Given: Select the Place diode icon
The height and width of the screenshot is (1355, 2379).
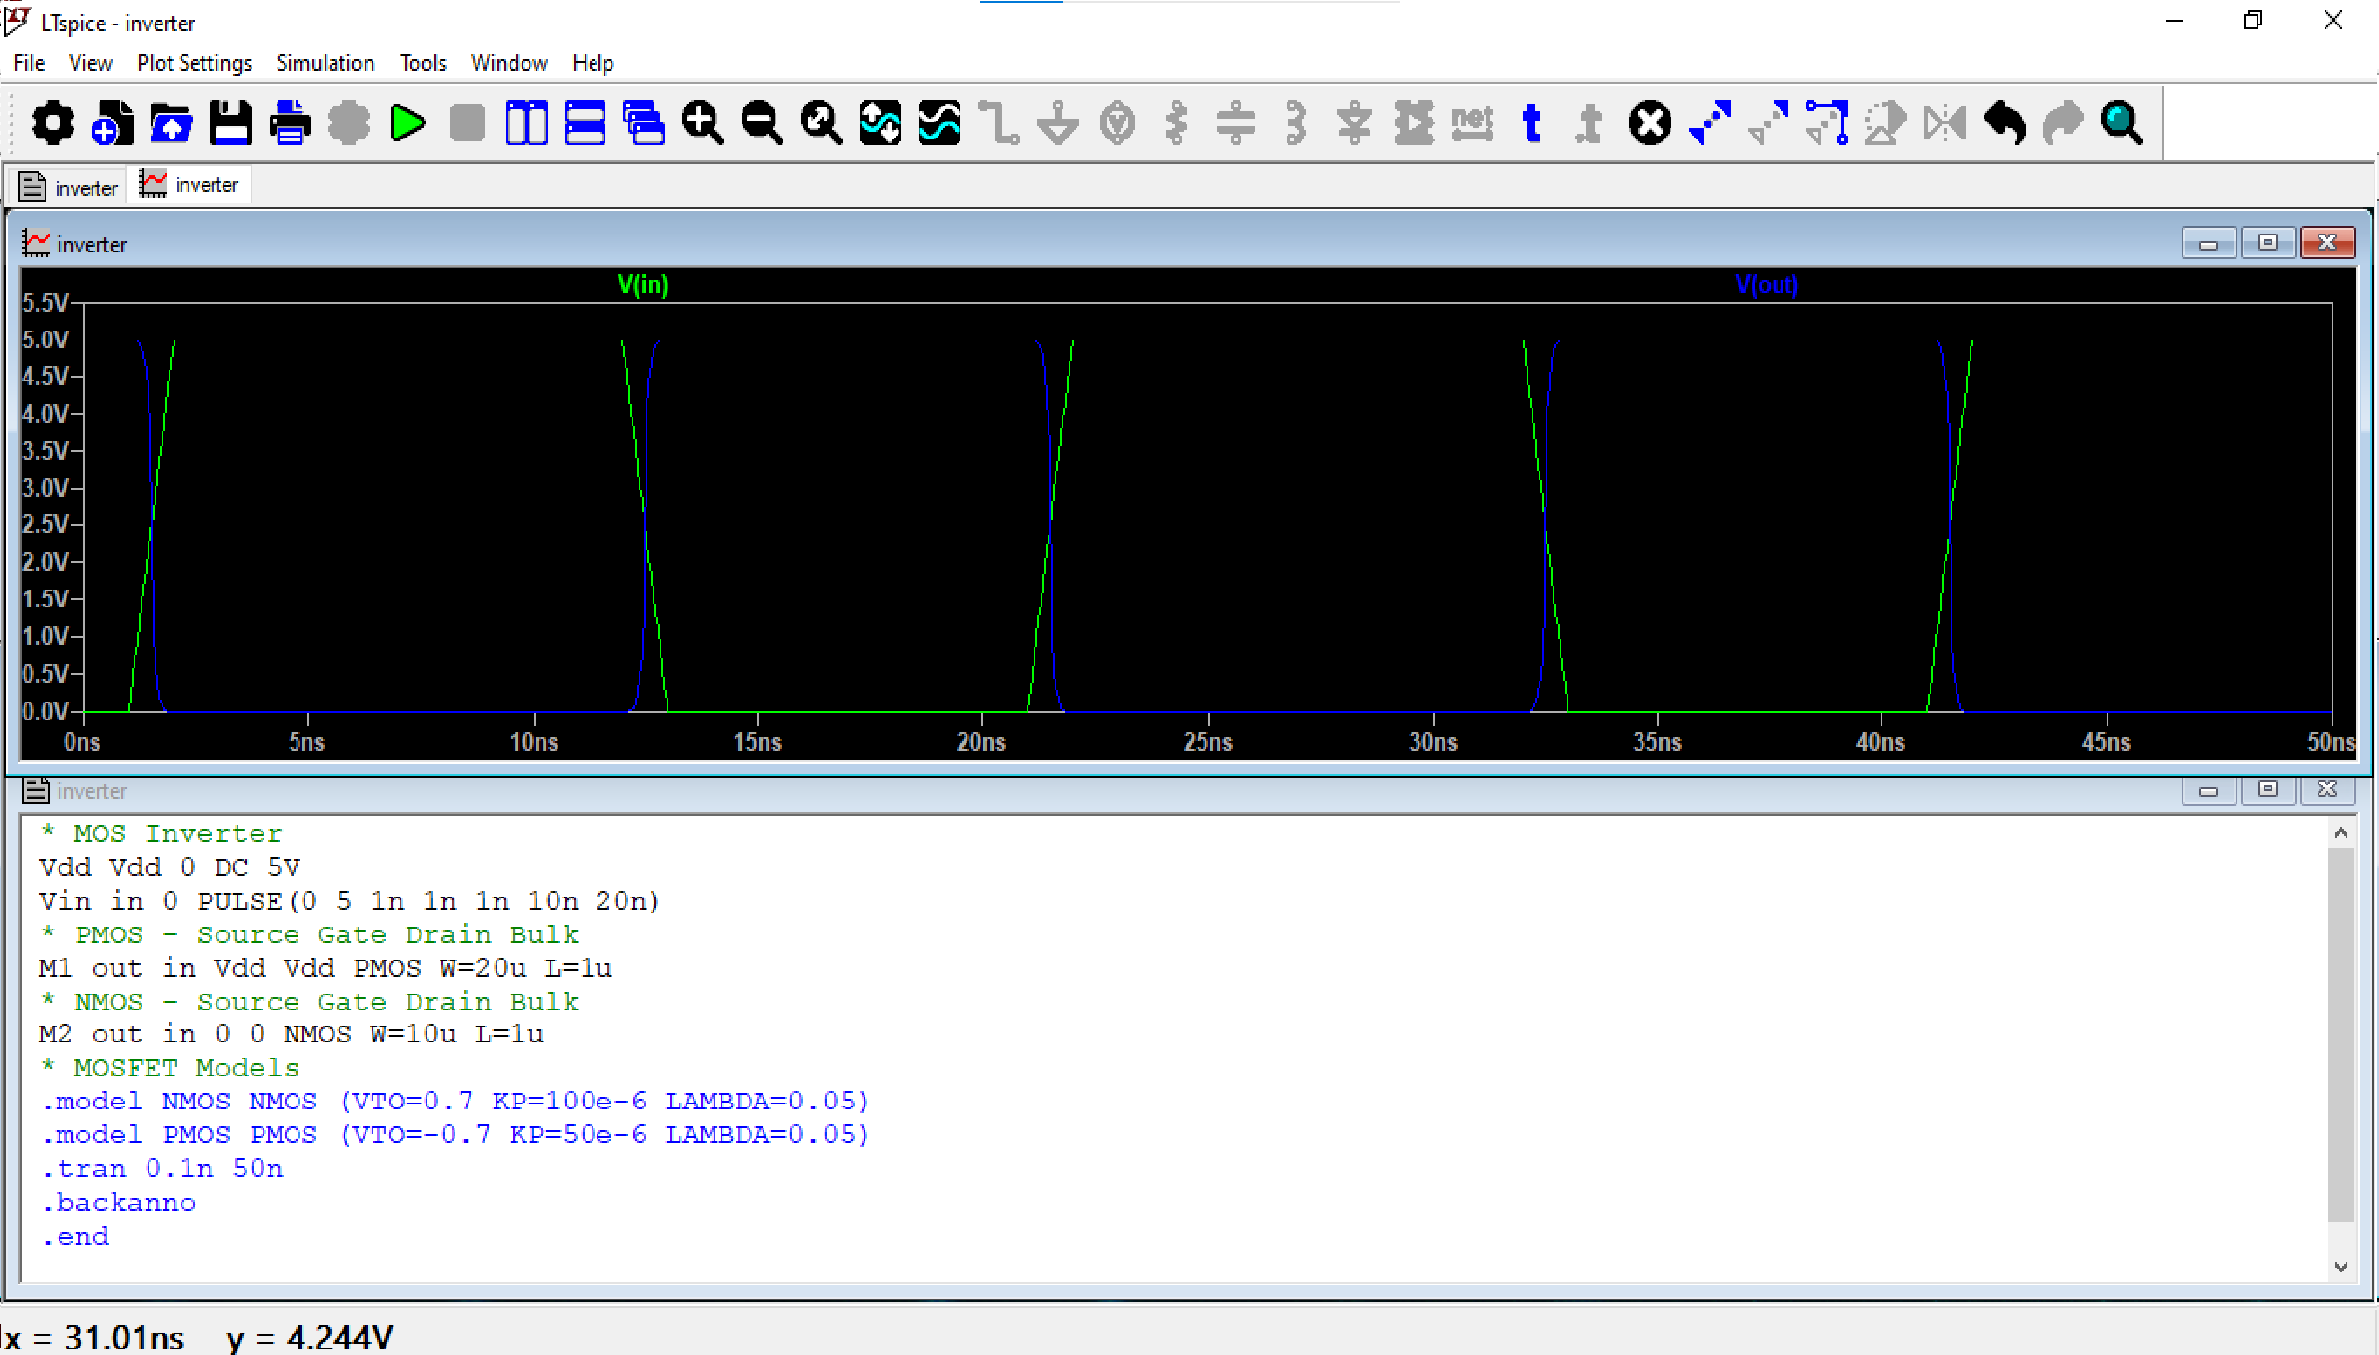Looking at the screenshot, I should [x=1355, y=123].
